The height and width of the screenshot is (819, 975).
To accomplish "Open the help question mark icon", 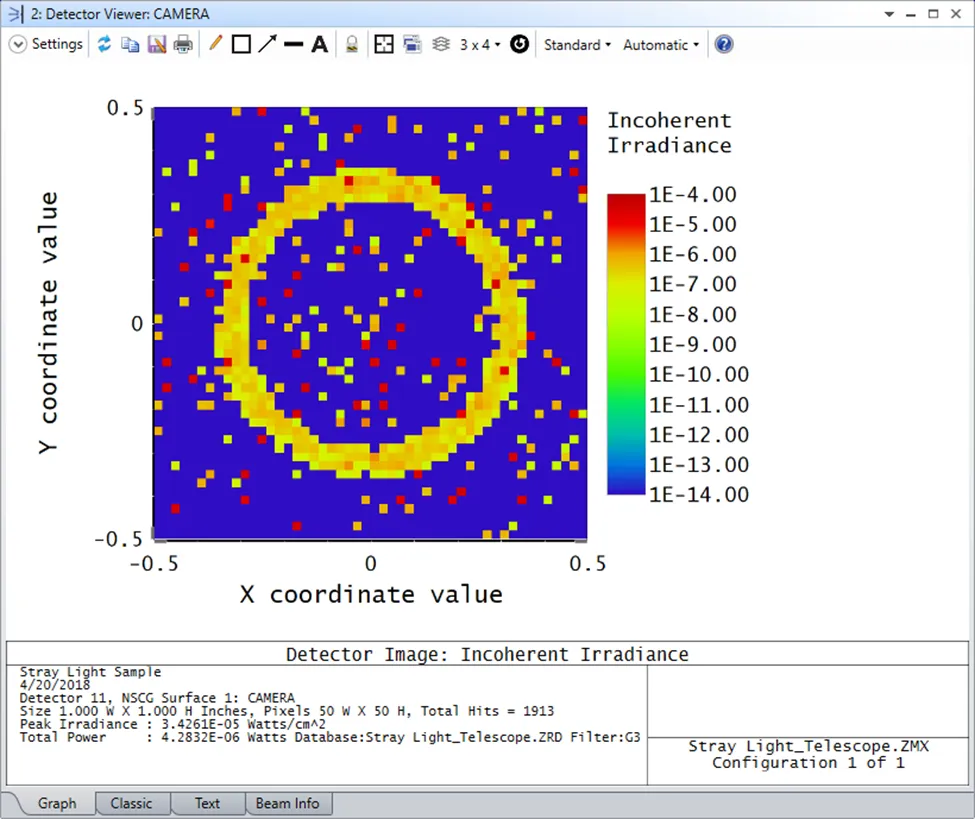I will coord(724,45).
